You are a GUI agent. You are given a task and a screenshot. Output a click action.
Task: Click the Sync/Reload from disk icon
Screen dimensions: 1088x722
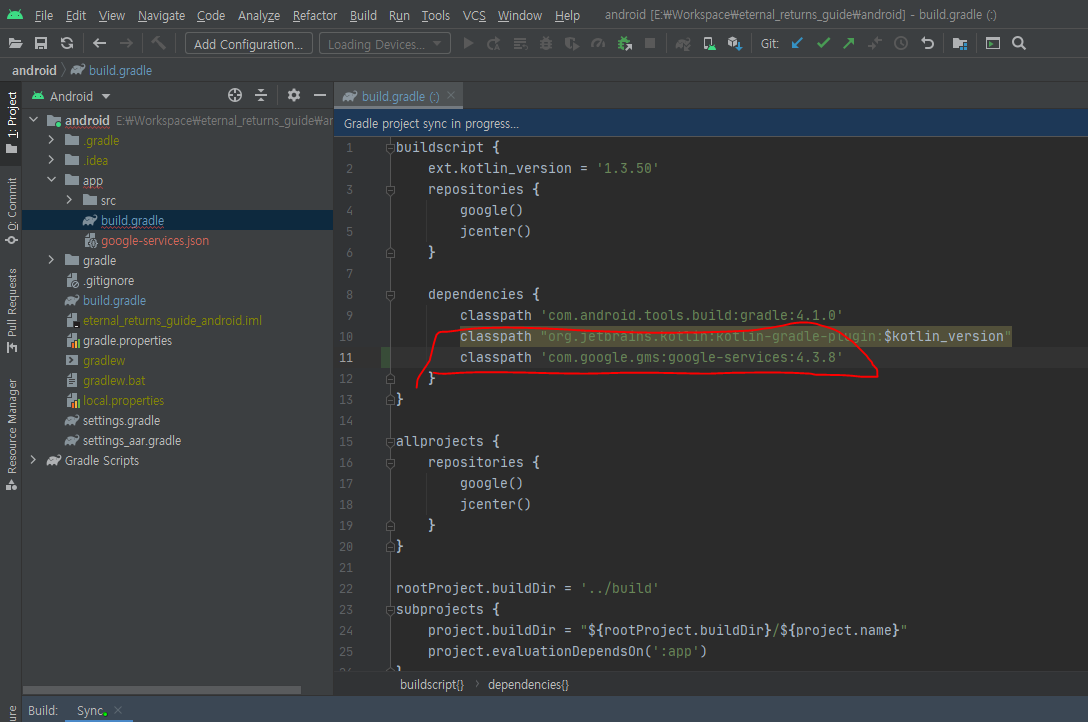(x=67, y=44)
